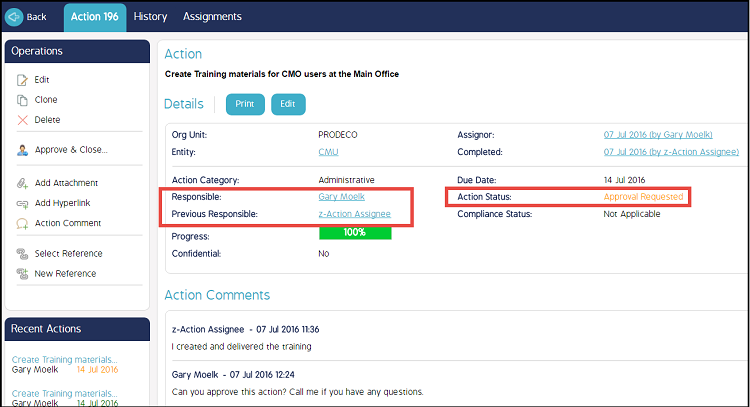Viewport: 750px width, 407px height.
Task: Click the Confidential value No
Action: click(x=324, y=254)
